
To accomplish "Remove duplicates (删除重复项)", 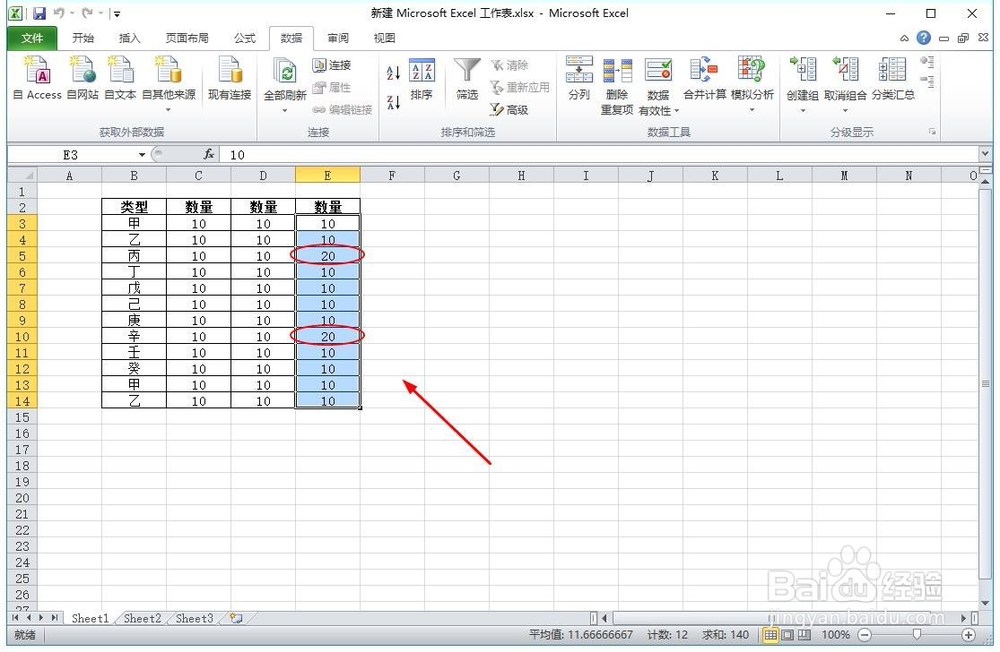I will click(617, 86).
